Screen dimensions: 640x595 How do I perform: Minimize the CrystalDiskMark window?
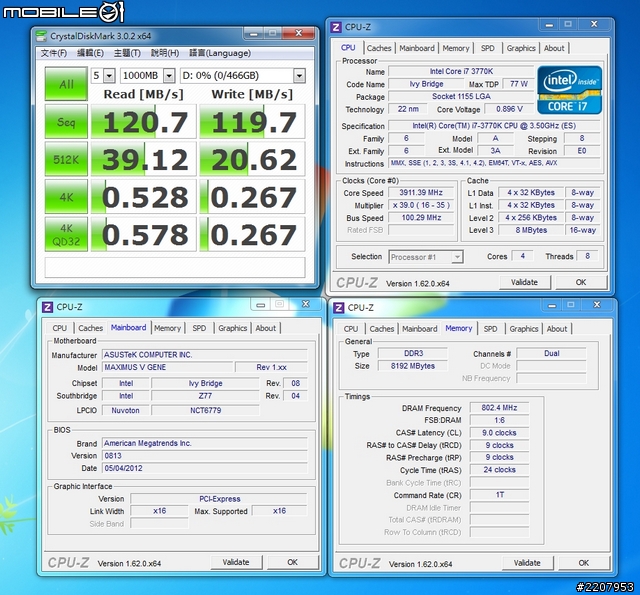click(254, 33)
